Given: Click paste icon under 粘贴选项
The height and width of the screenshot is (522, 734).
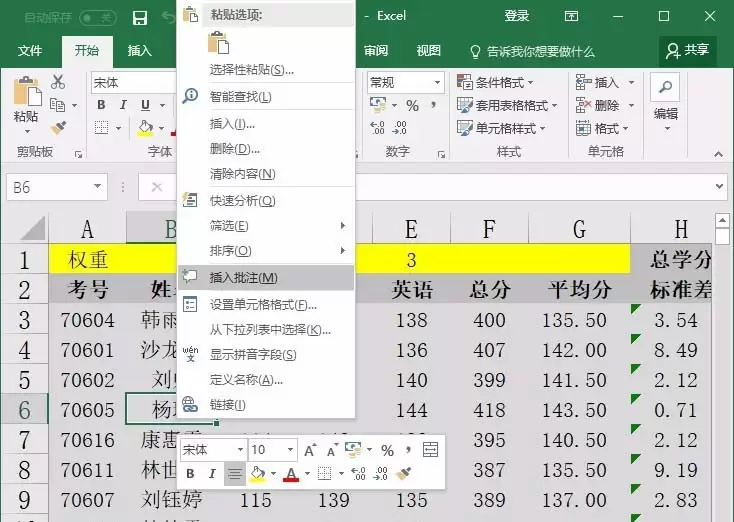Looking at the screenshot, I should click(219, 42).
